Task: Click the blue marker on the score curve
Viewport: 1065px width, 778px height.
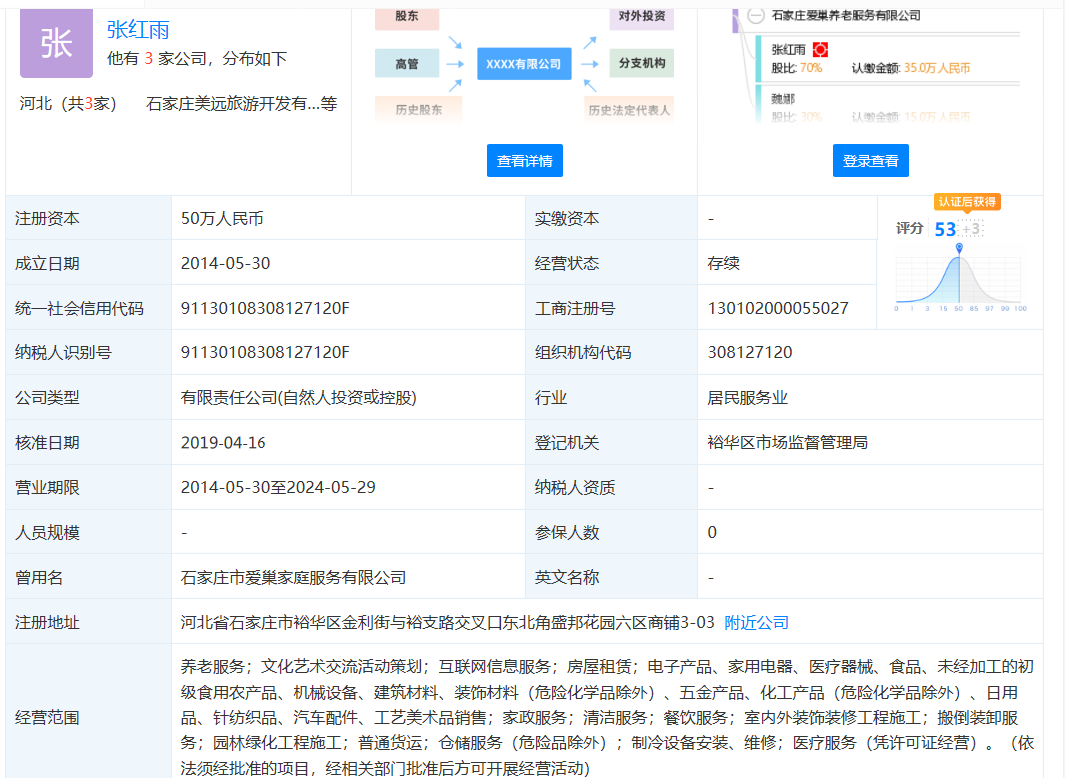Action: [959, 248]
